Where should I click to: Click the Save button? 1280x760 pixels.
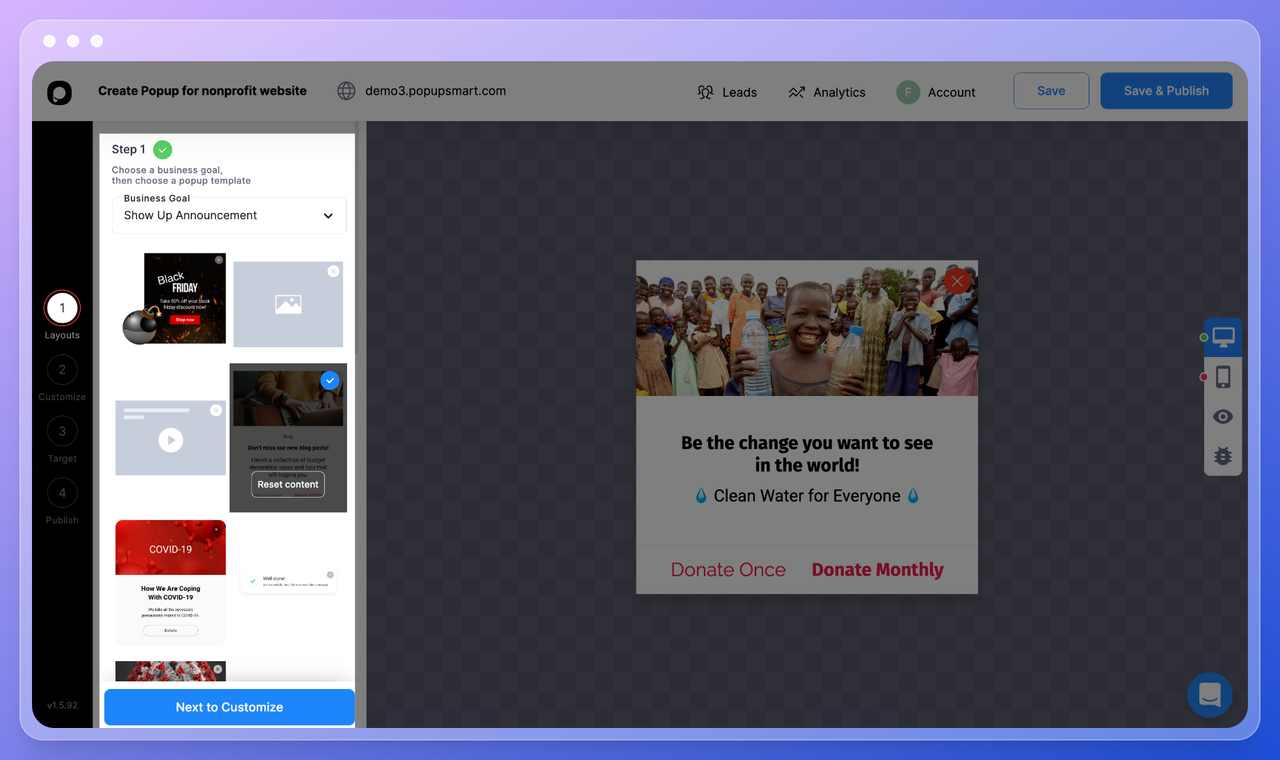[1051, 91]
